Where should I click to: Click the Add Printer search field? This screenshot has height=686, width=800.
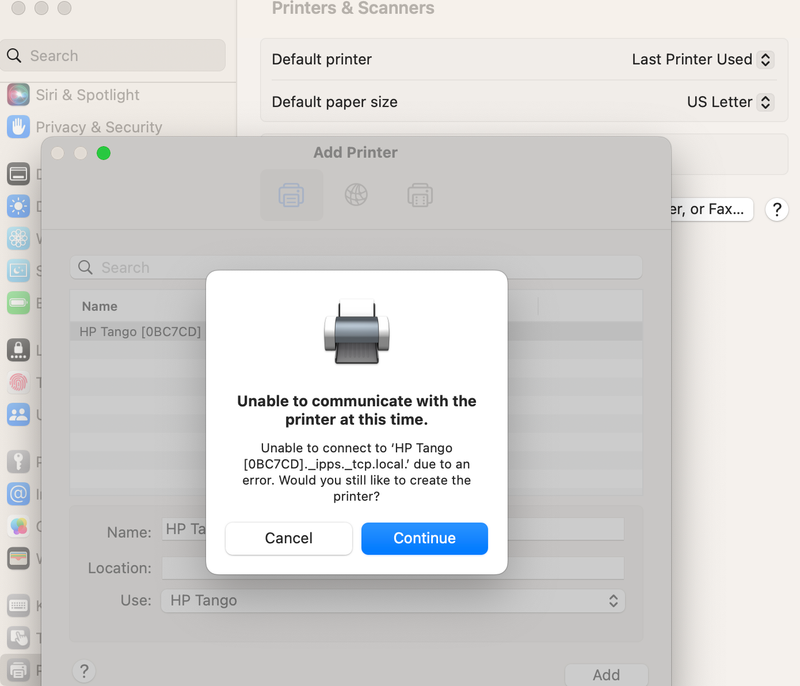click(x=356, y=267)
